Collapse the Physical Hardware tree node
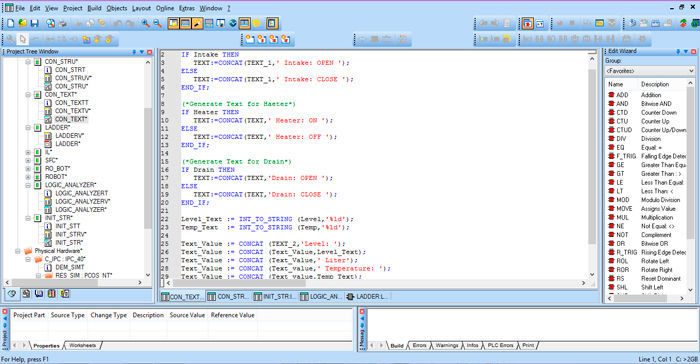The height and width of the screenshot is (364, 700). [18, 251]
